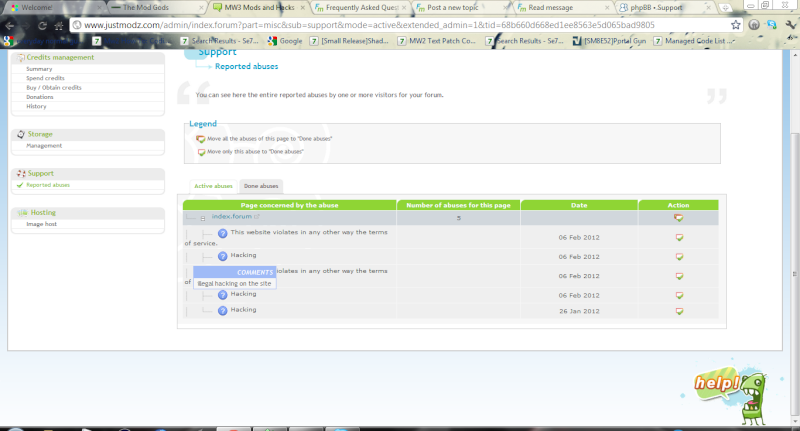Viewport: 800px width, 431px height.
Task: Switch to the Read message browser tab
Action: (x=562, y=8)
